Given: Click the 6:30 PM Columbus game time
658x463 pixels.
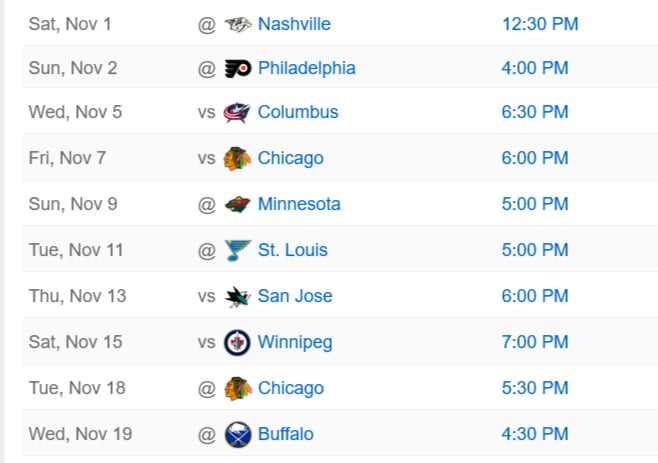Looking at the screenshot, I should coord(535,112).
